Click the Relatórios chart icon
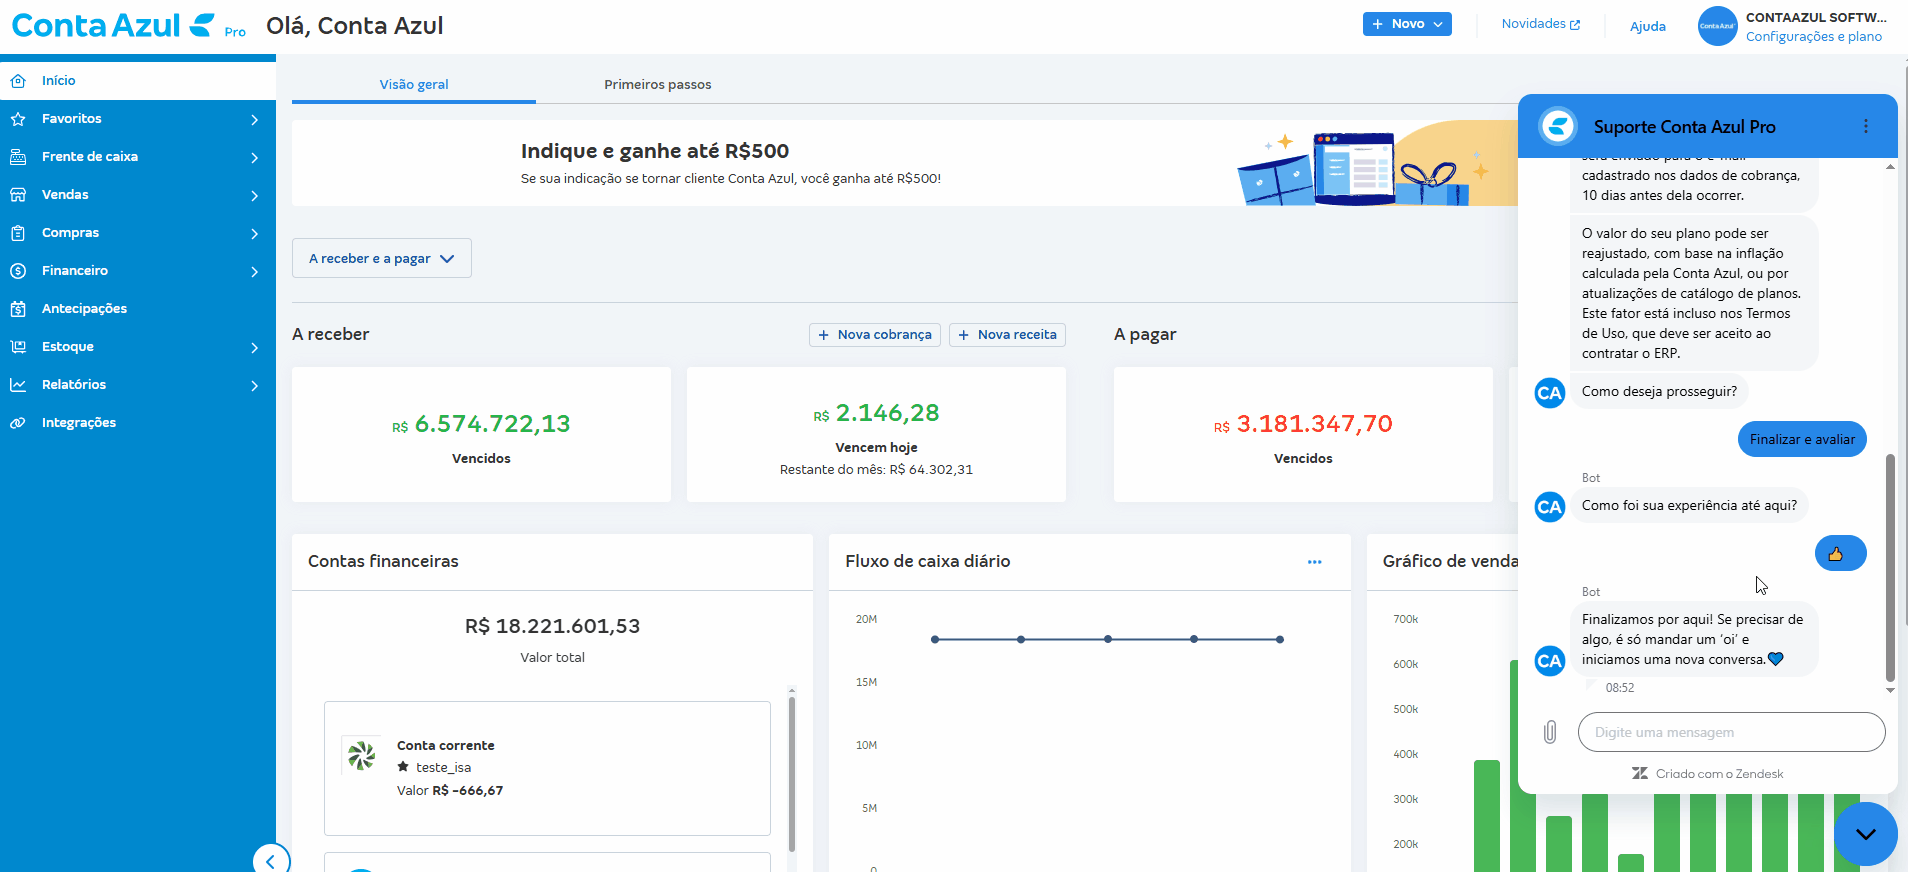Screen dimensions: 1908x872 click(18, 385)
